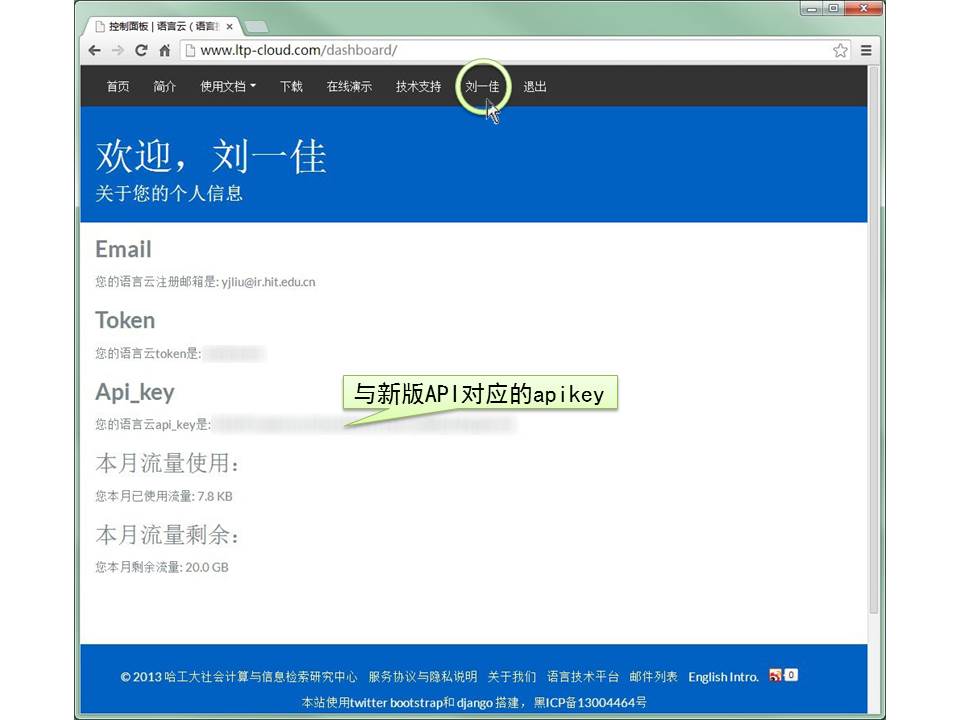Click the email yjliu@ir.hit.edu.cn text
Image resolution: width=960 pixels, height=720 pixels.
point(268,282)
